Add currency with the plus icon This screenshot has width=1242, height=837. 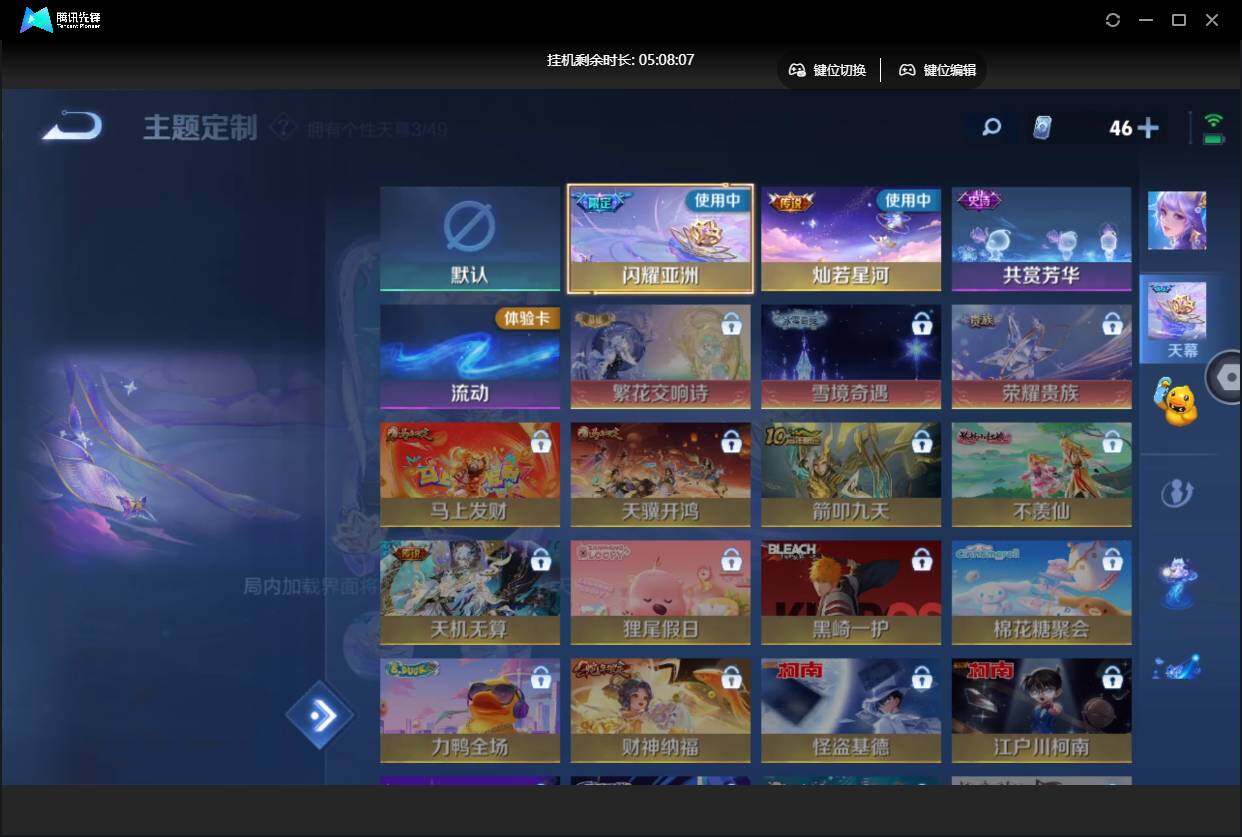1148,128
